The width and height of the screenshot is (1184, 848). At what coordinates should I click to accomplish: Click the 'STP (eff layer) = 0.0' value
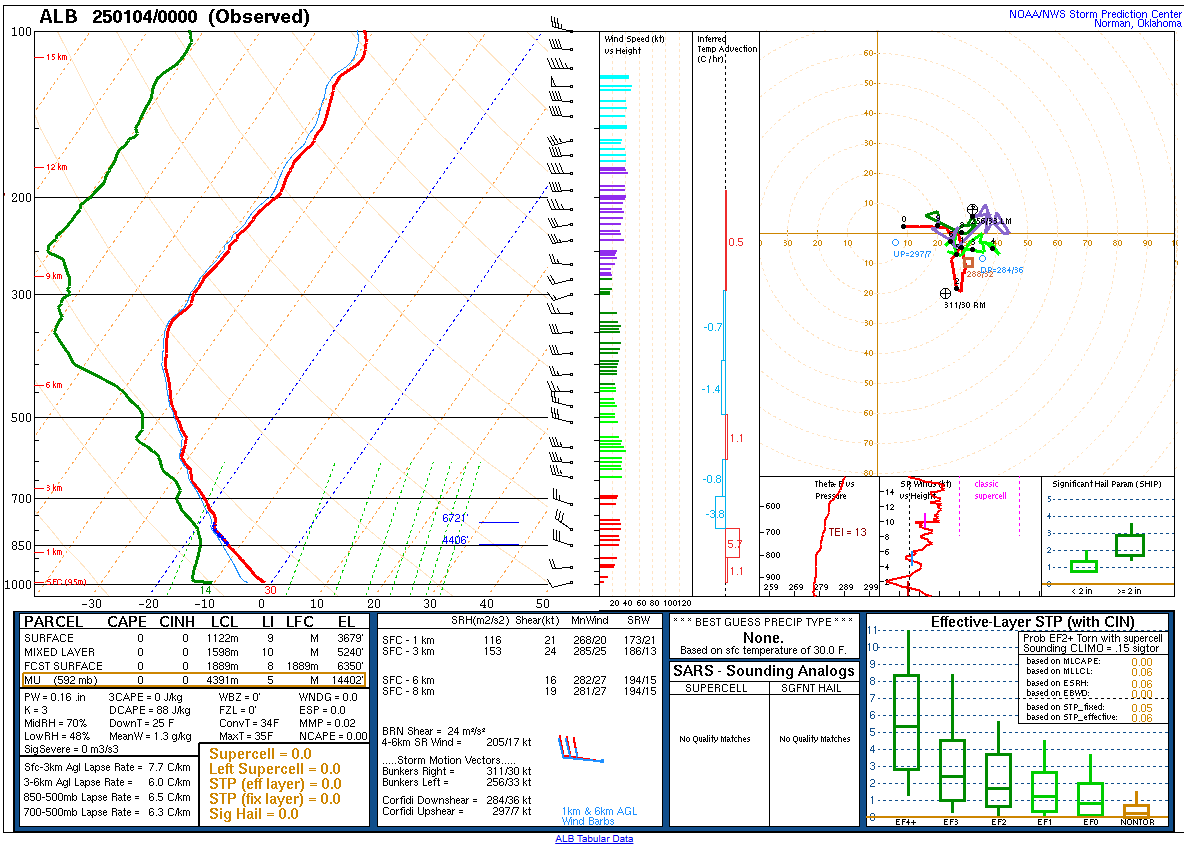pos(275,785)
